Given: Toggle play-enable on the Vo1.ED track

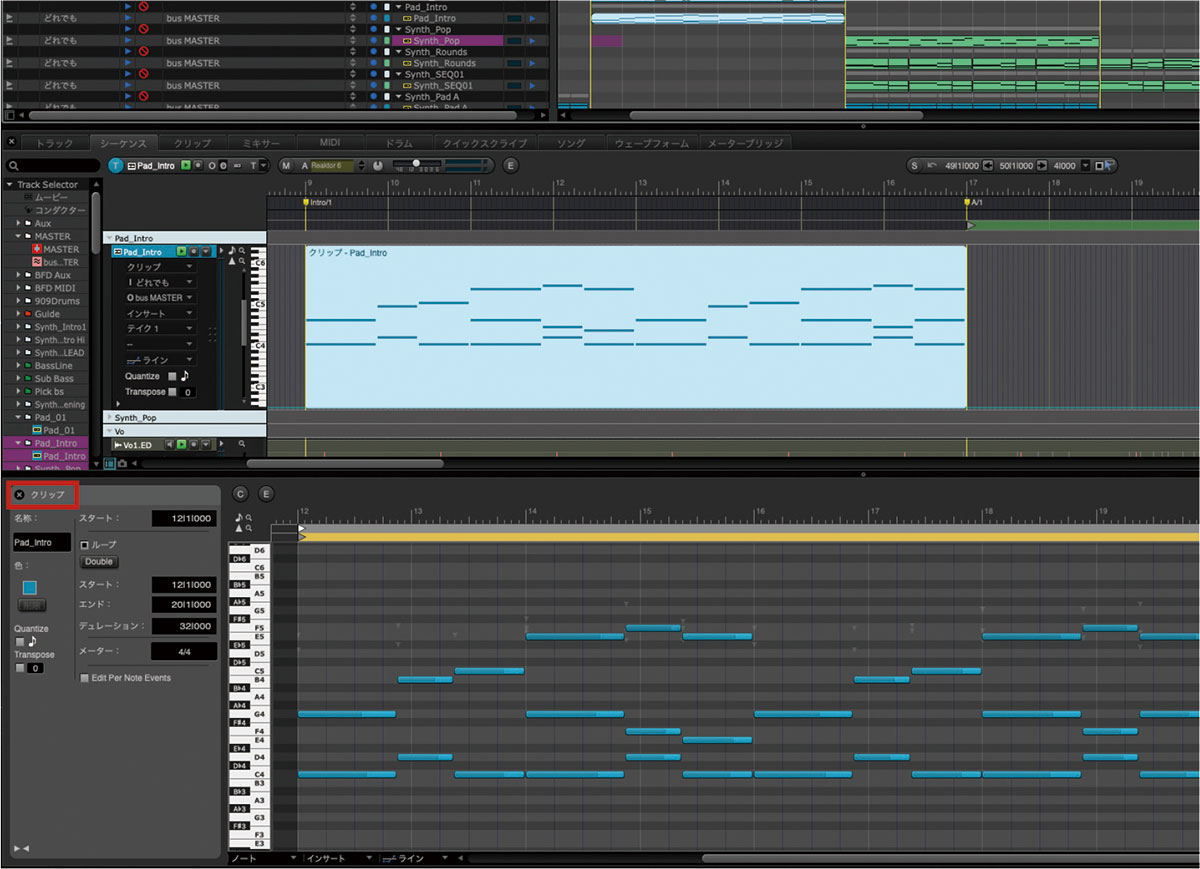Looking at the screenshot, I should tap(183, 444).
